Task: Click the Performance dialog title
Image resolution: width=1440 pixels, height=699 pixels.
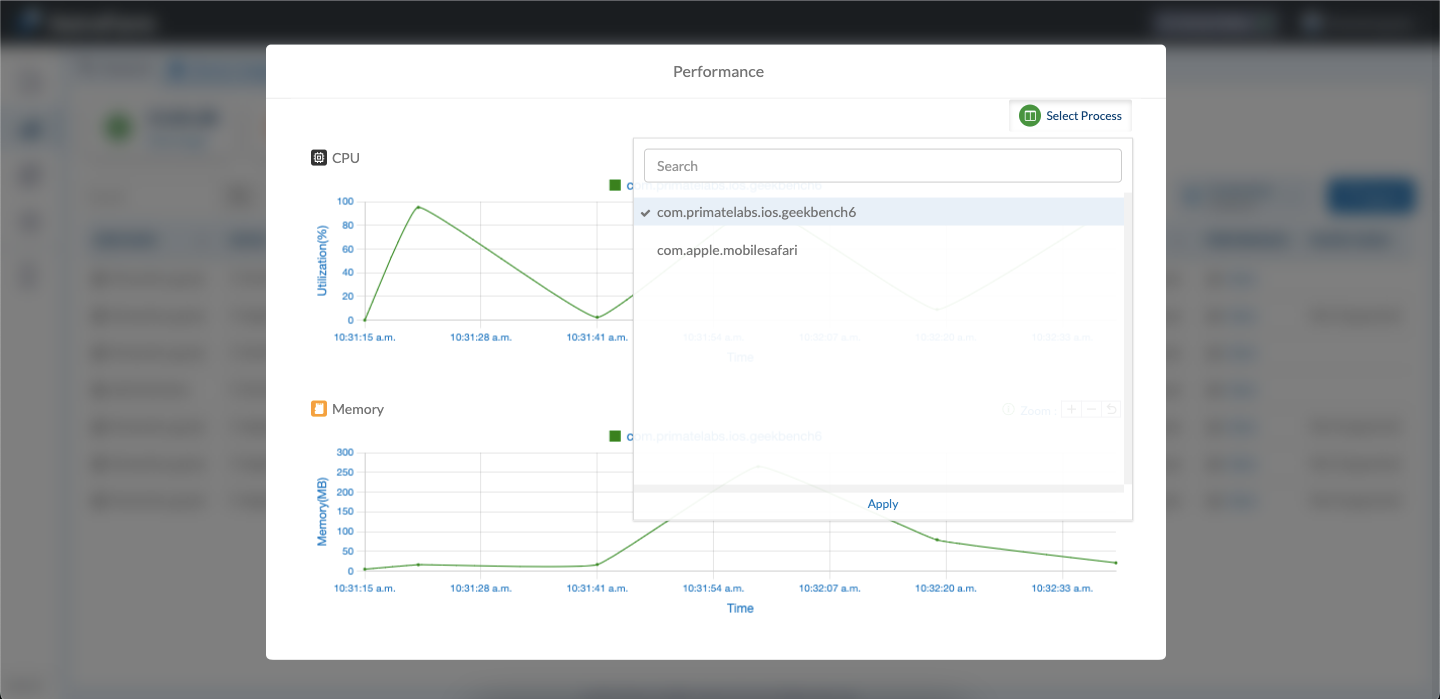Action: point(718,72)
